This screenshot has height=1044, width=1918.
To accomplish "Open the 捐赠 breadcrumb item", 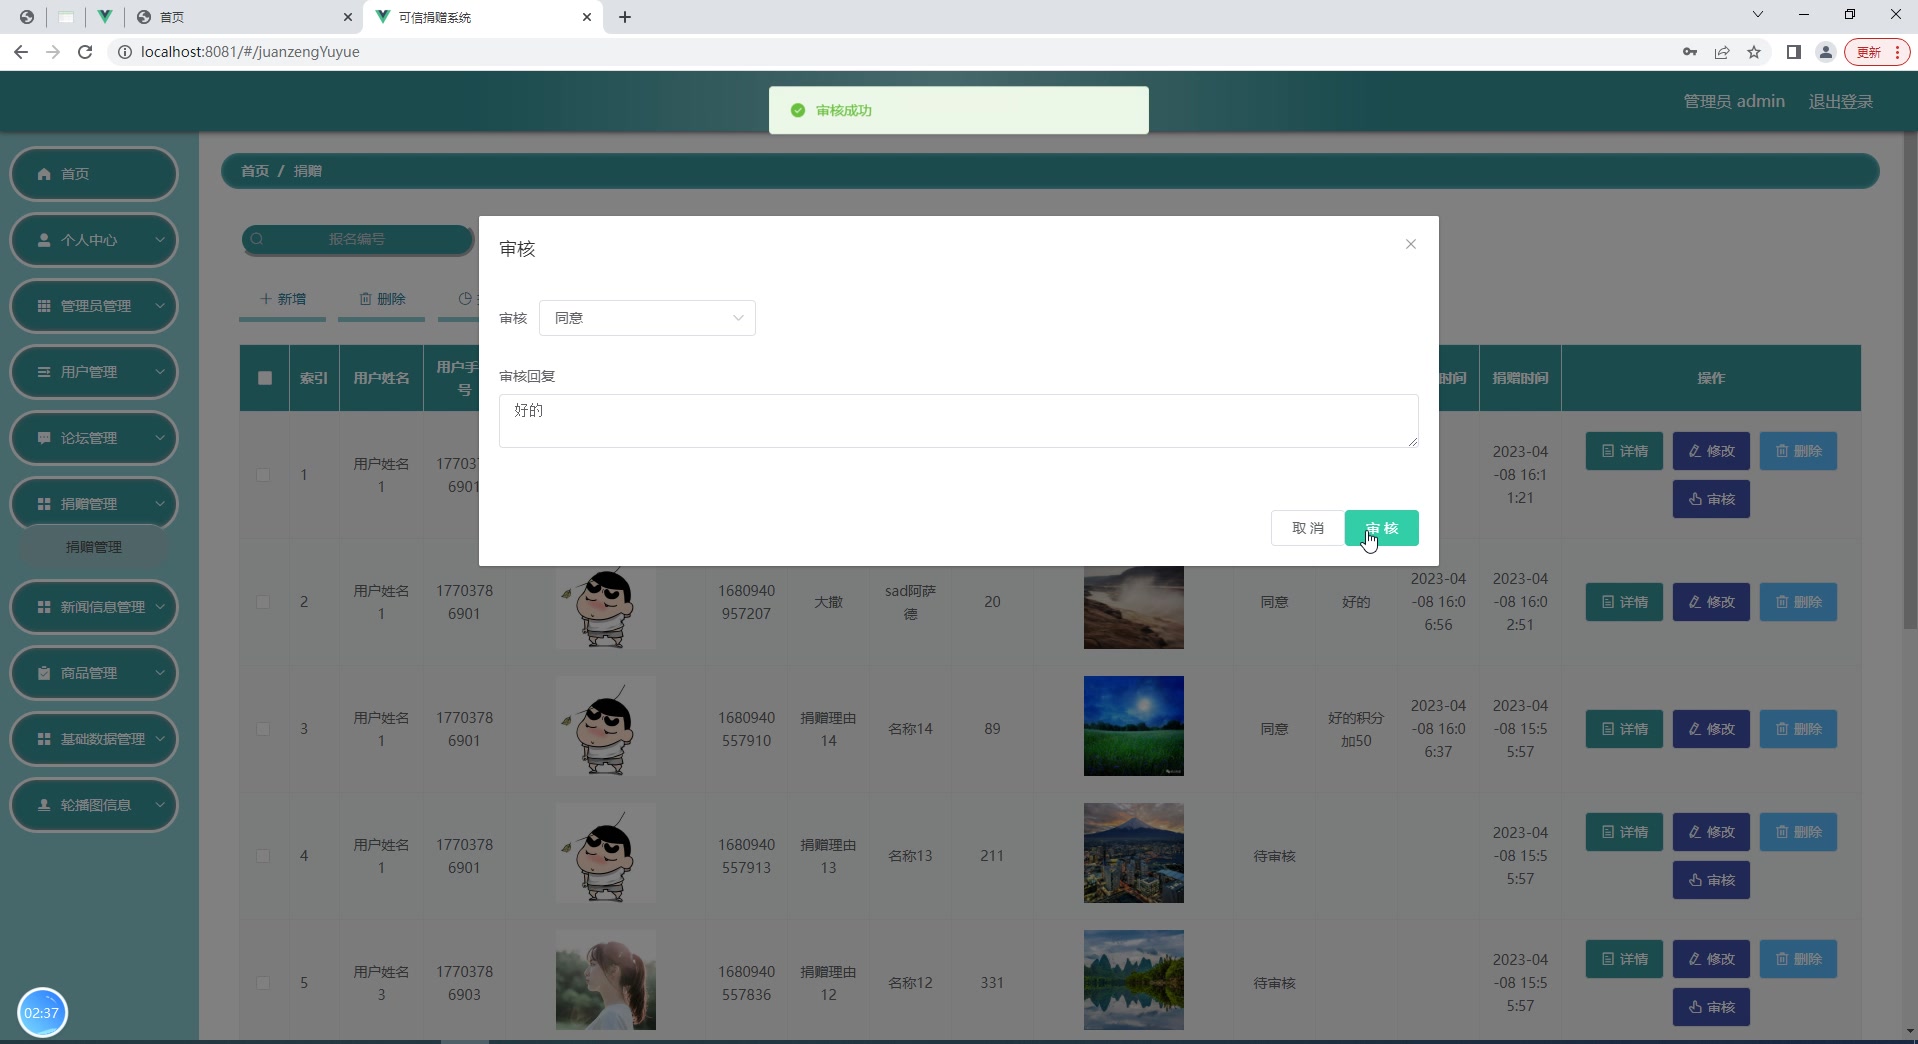I will (307, 171).
